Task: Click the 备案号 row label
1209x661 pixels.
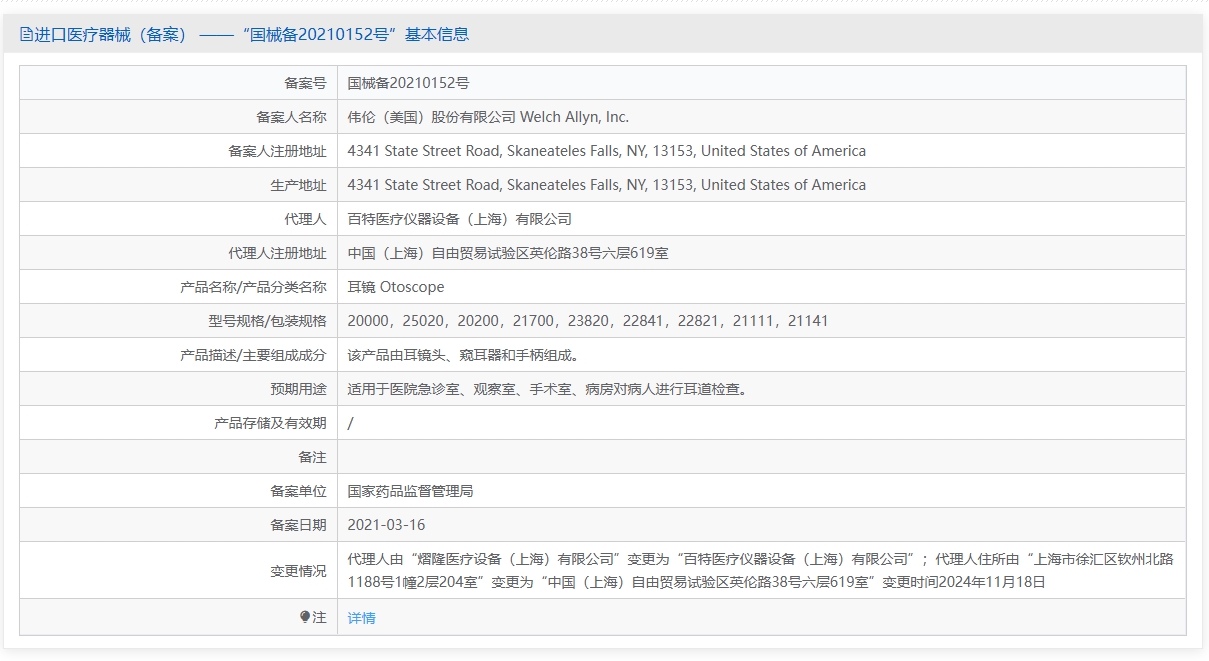Action: 305,83
